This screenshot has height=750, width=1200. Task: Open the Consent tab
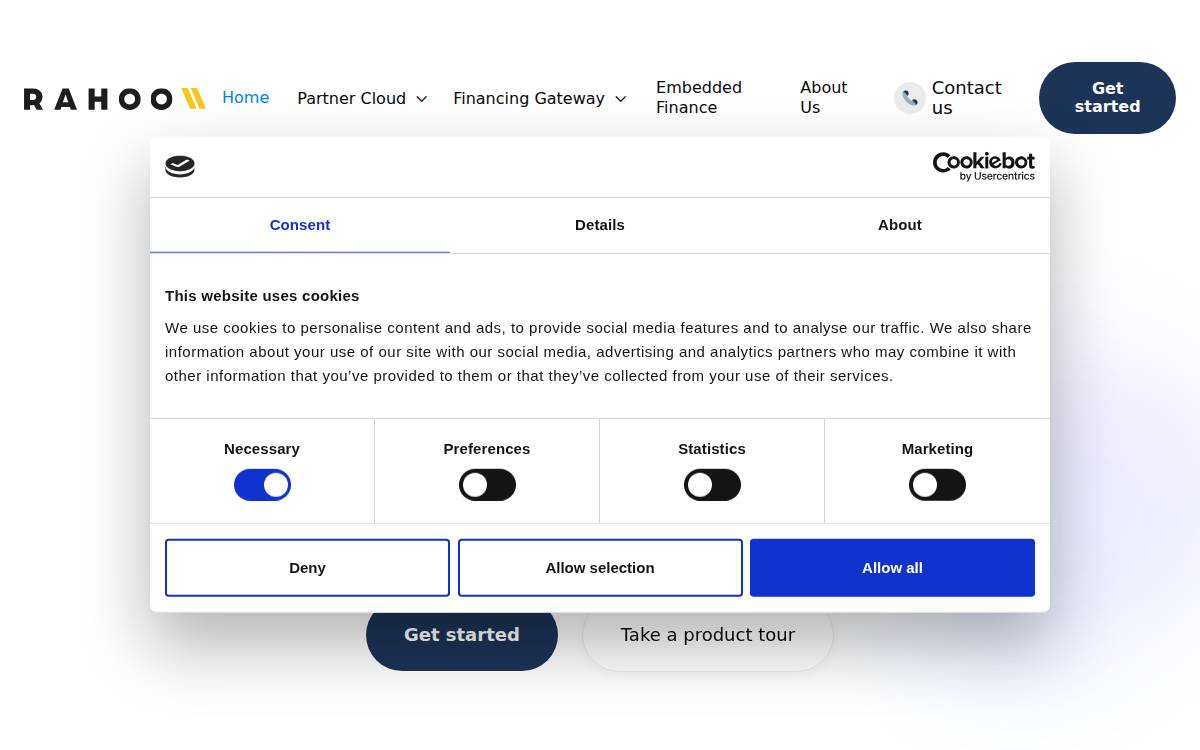[300, 225]
